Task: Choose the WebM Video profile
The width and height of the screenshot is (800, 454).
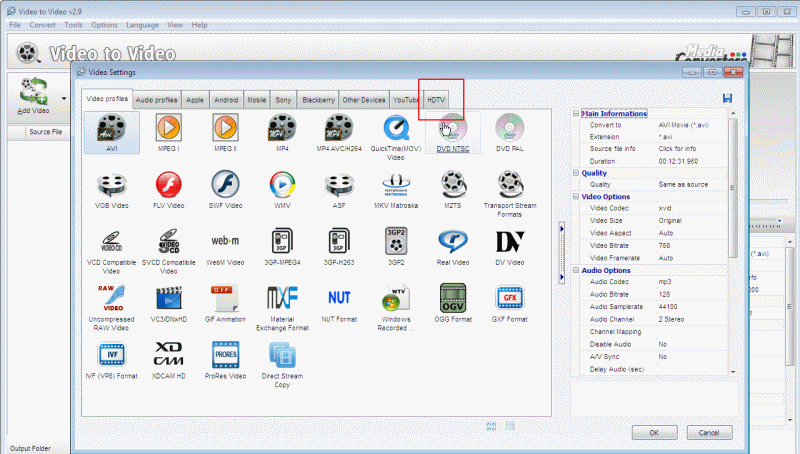Action: click(226, 241)
